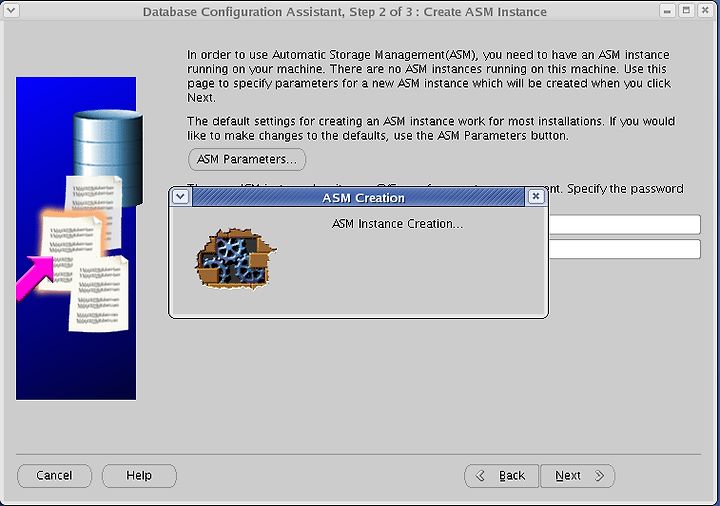Close the ASM Creation dialog
Viewport: 720px width, 506px height.
[535, 197]
